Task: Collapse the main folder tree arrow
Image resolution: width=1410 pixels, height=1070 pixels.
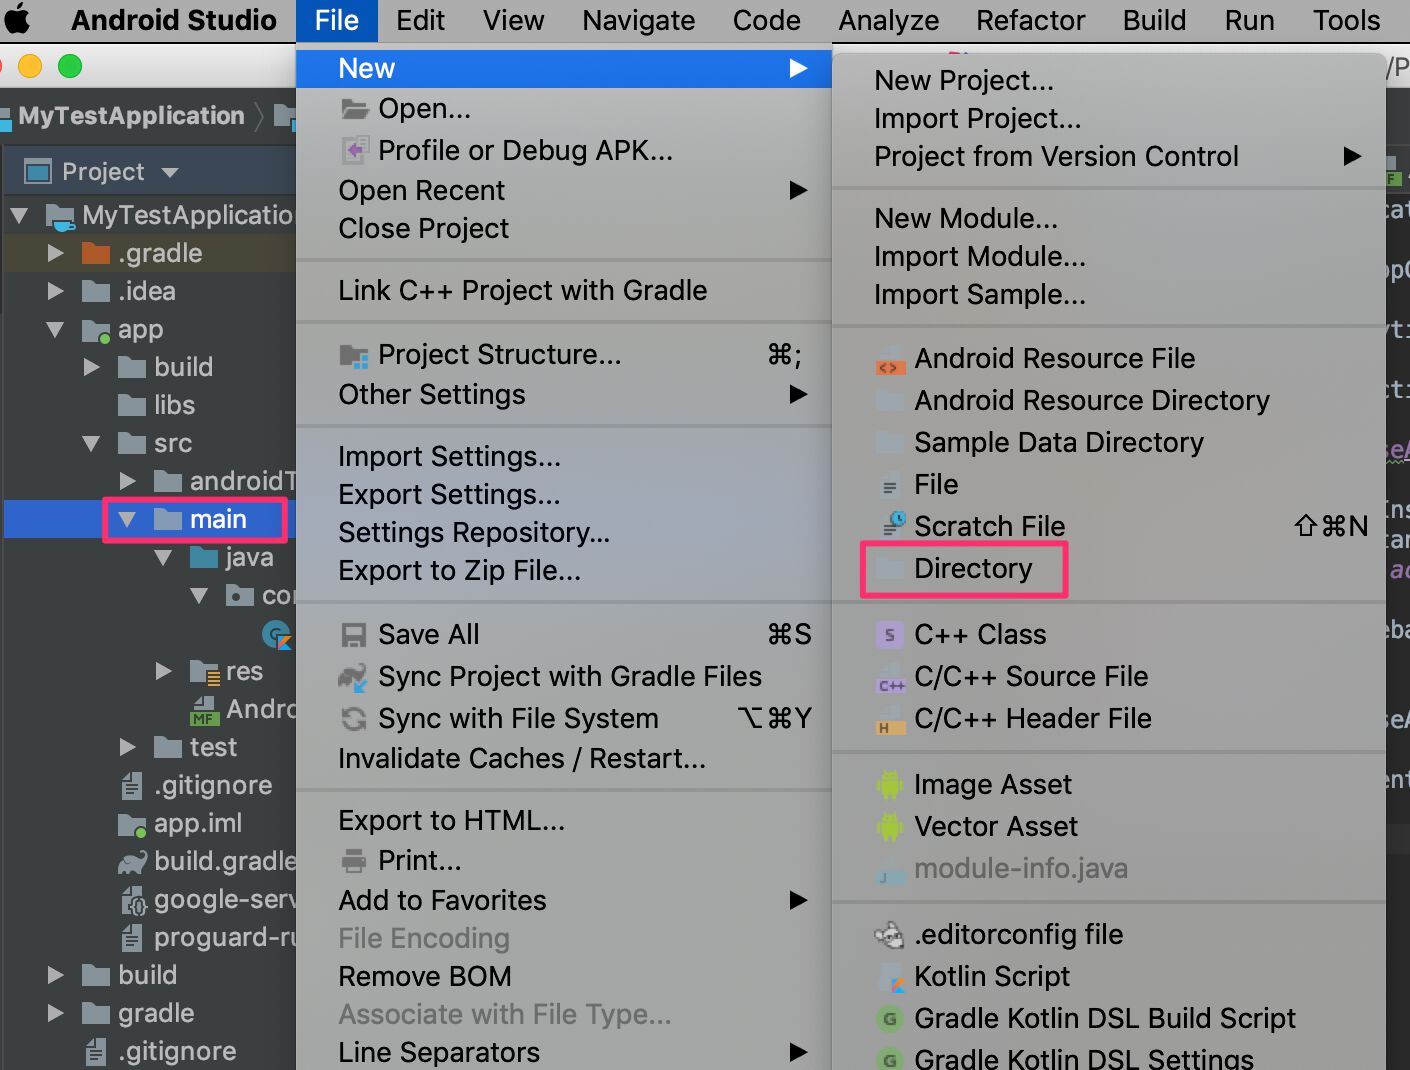Action: pyautogui.click(x=127, y=520)
